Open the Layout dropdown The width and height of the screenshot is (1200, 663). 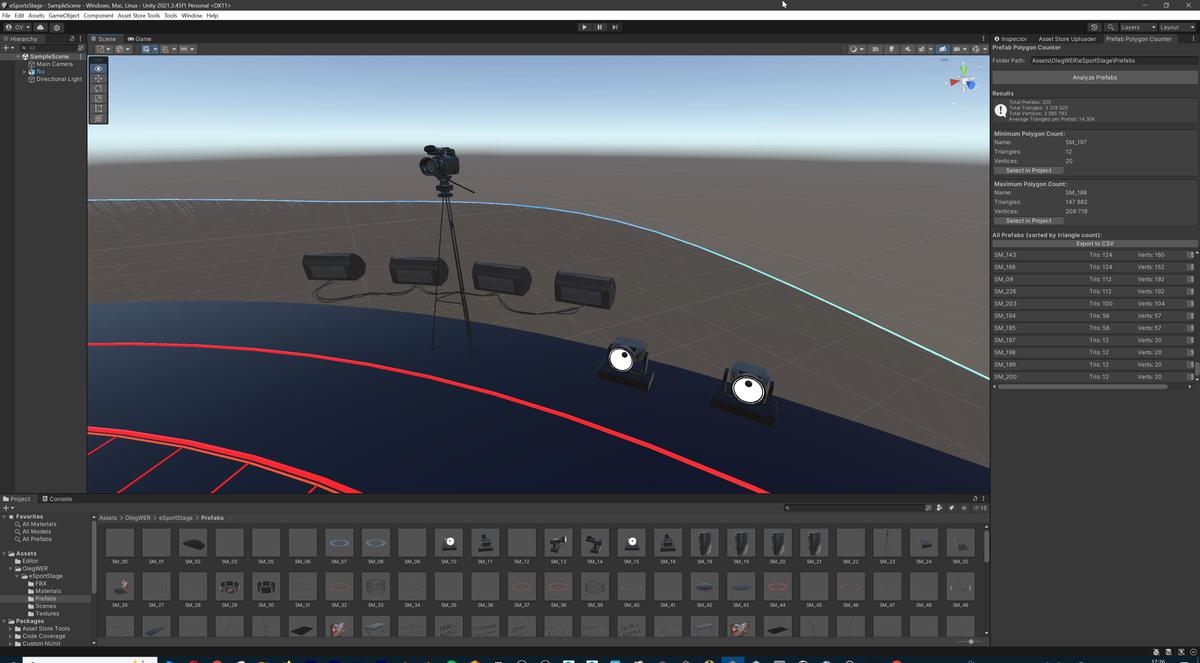click(1177, 27)
